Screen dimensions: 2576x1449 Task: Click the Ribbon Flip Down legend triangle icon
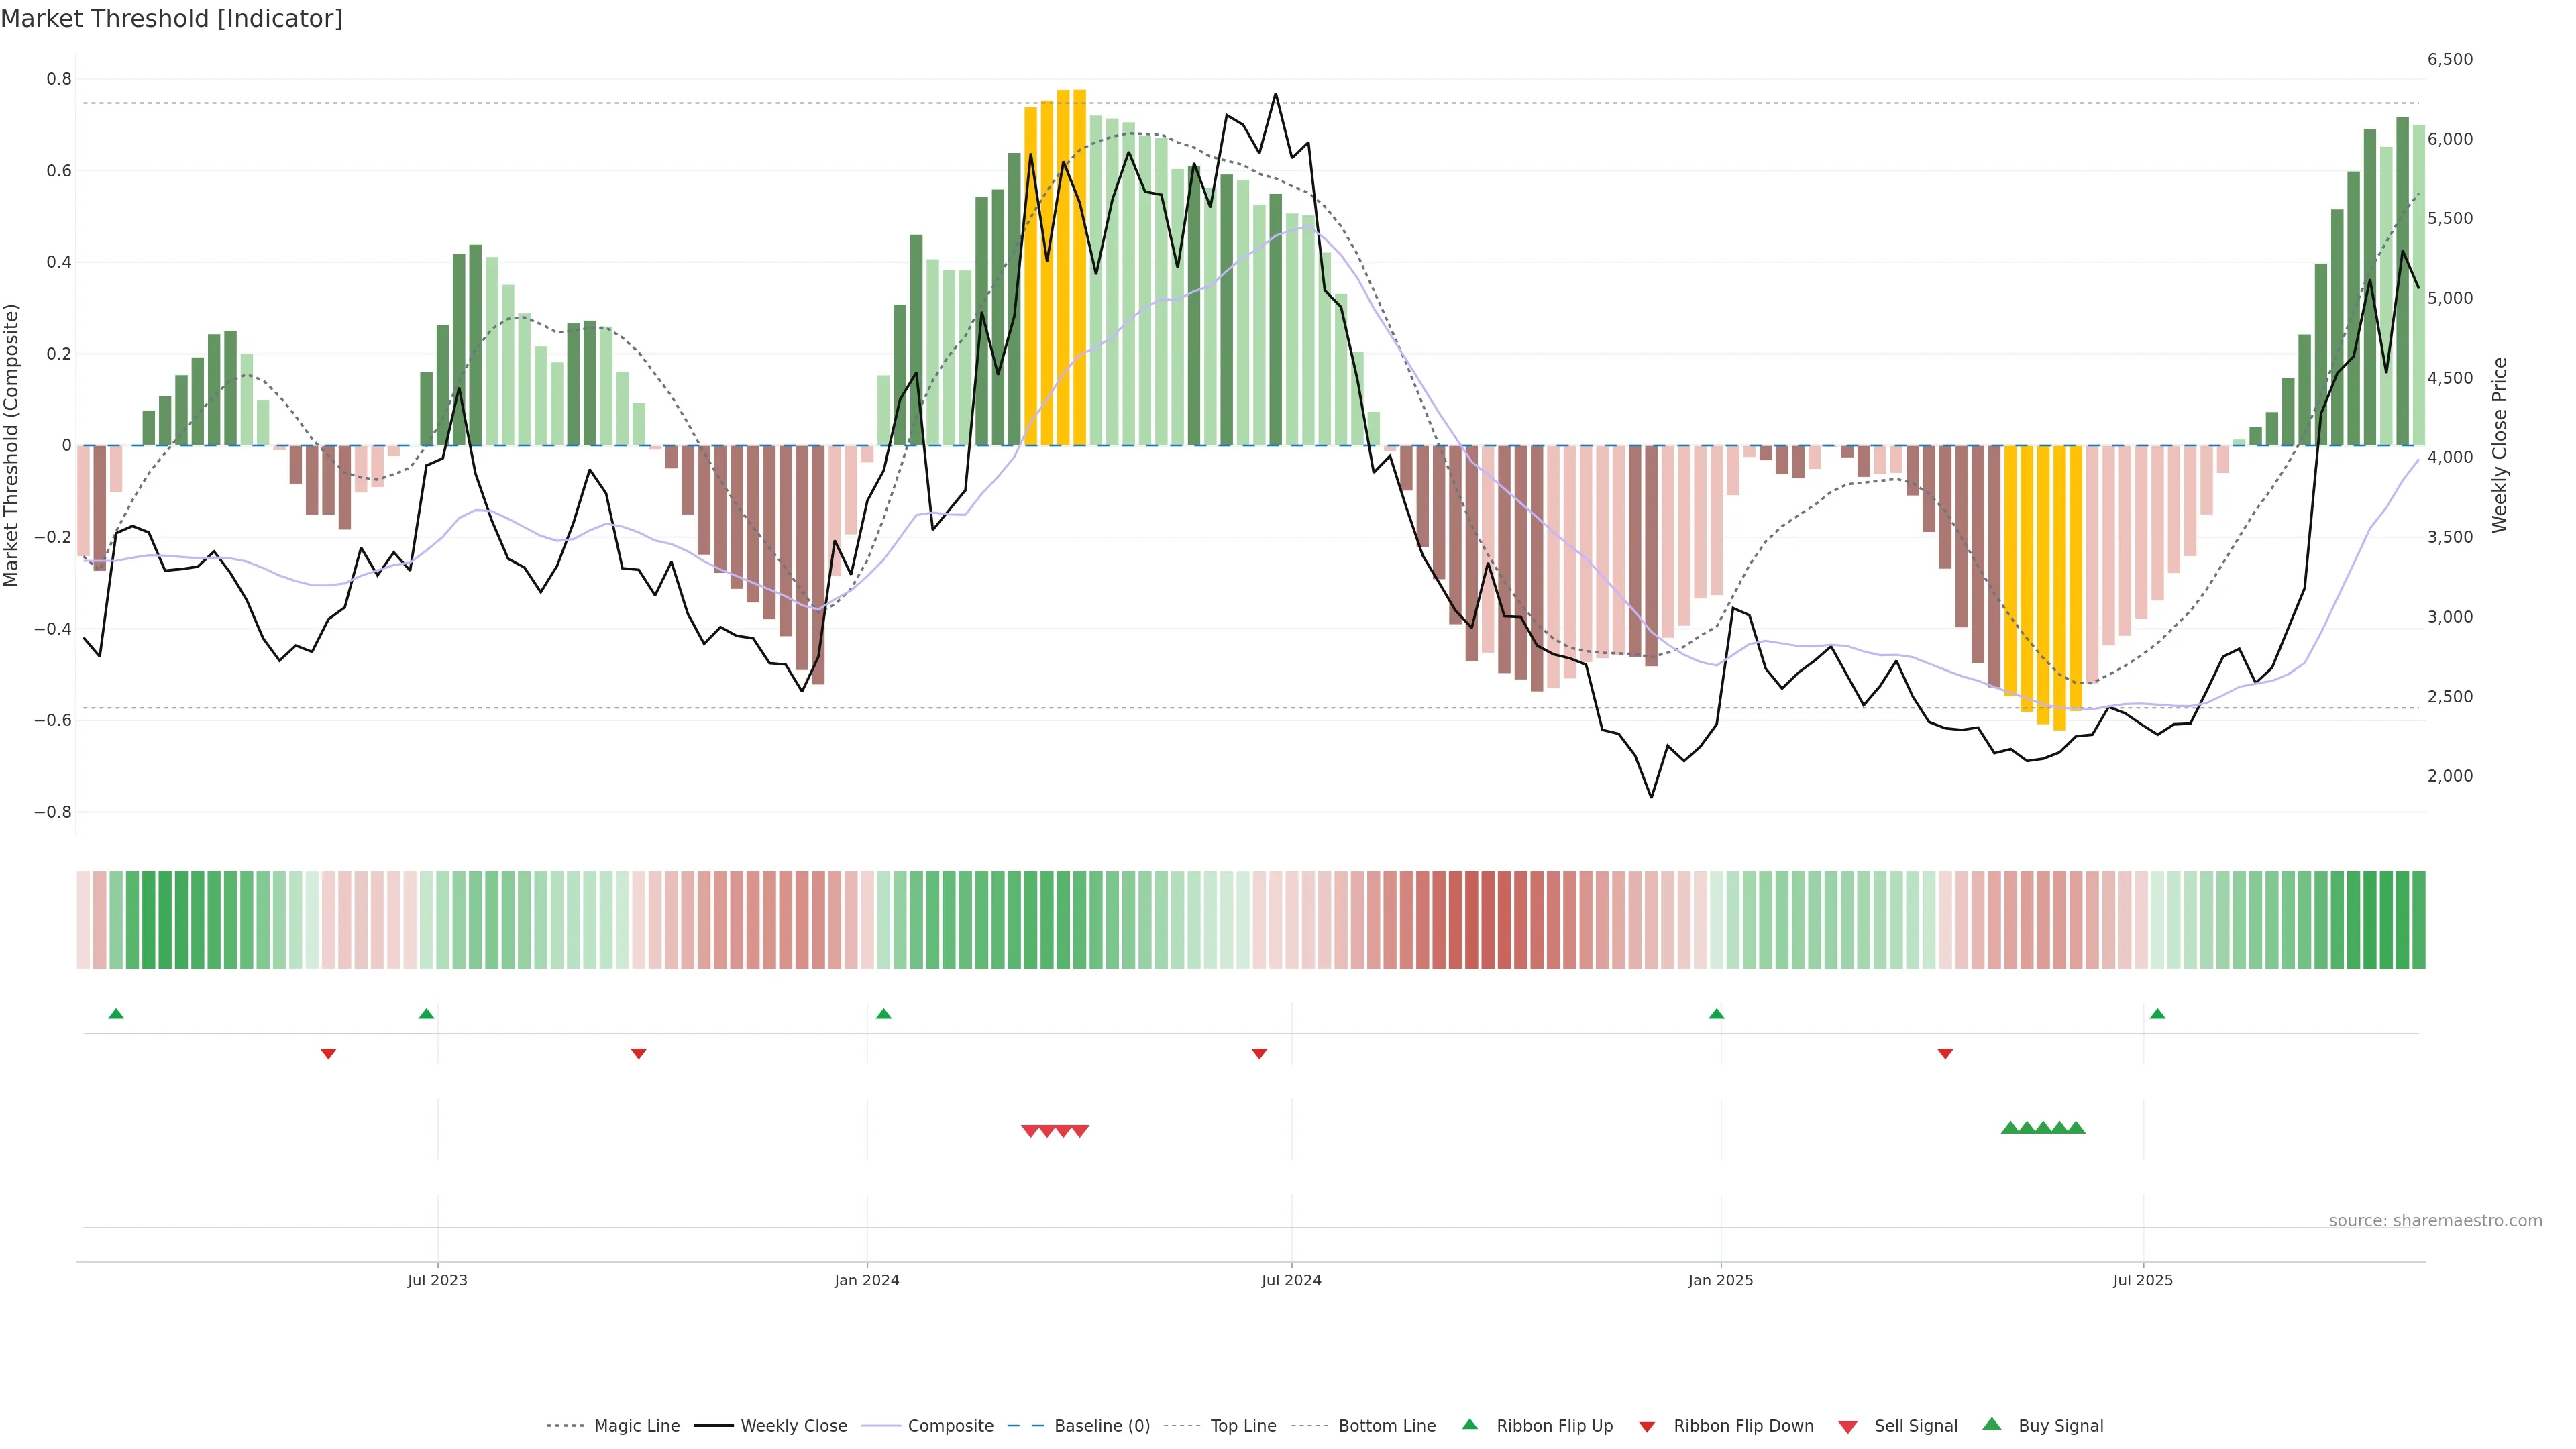coord(1646,1426)
